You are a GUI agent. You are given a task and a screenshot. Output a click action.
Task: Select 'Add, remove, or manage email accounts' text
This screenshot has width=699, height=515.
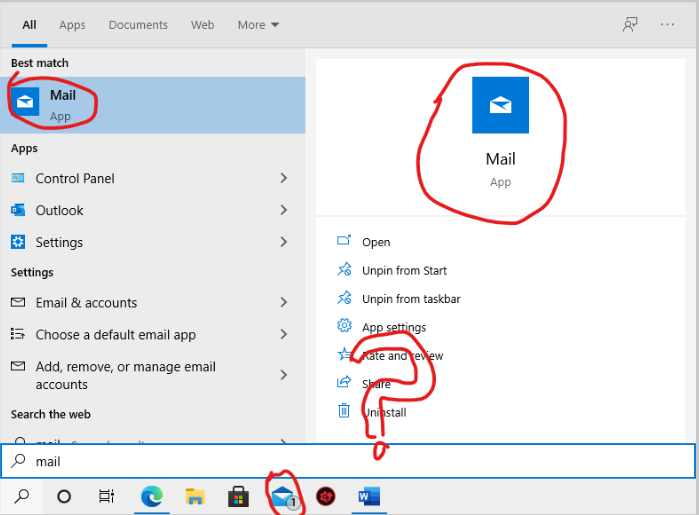125,375
